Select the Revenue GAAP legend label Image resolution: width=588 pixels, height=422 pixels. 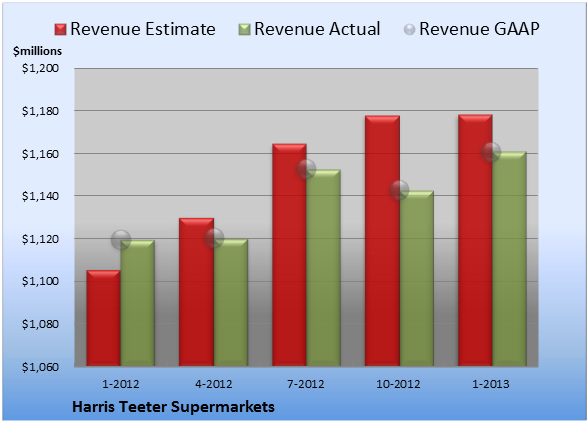point(479,29)
